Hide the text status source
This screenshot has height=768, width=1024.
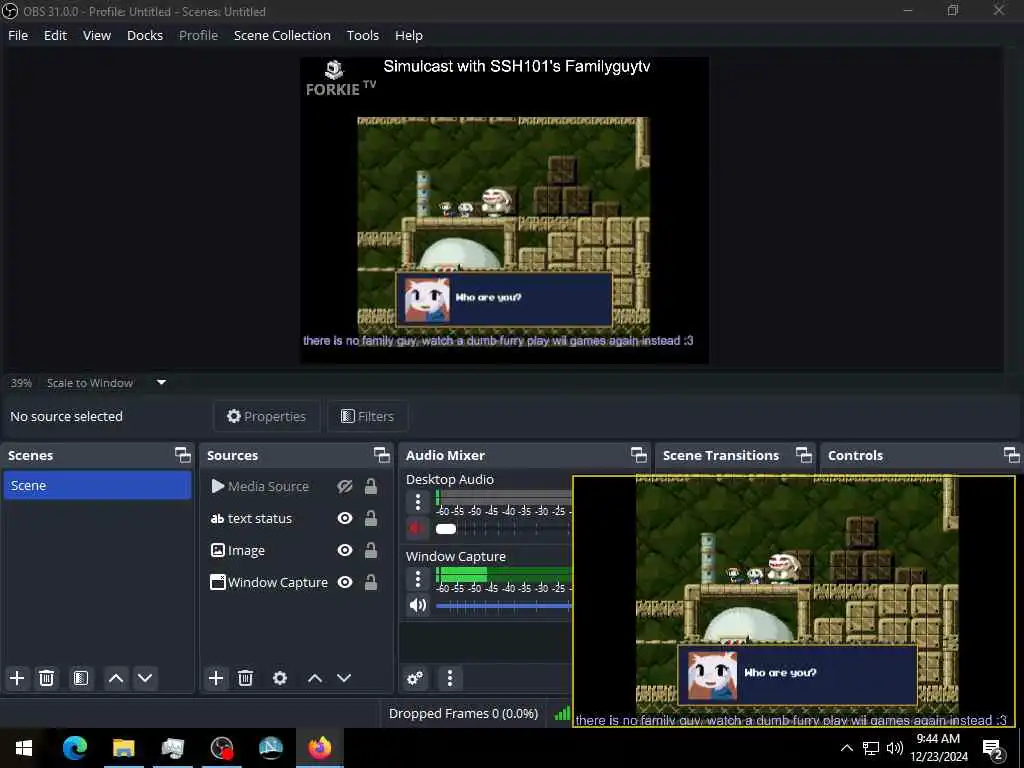[345, 519]
